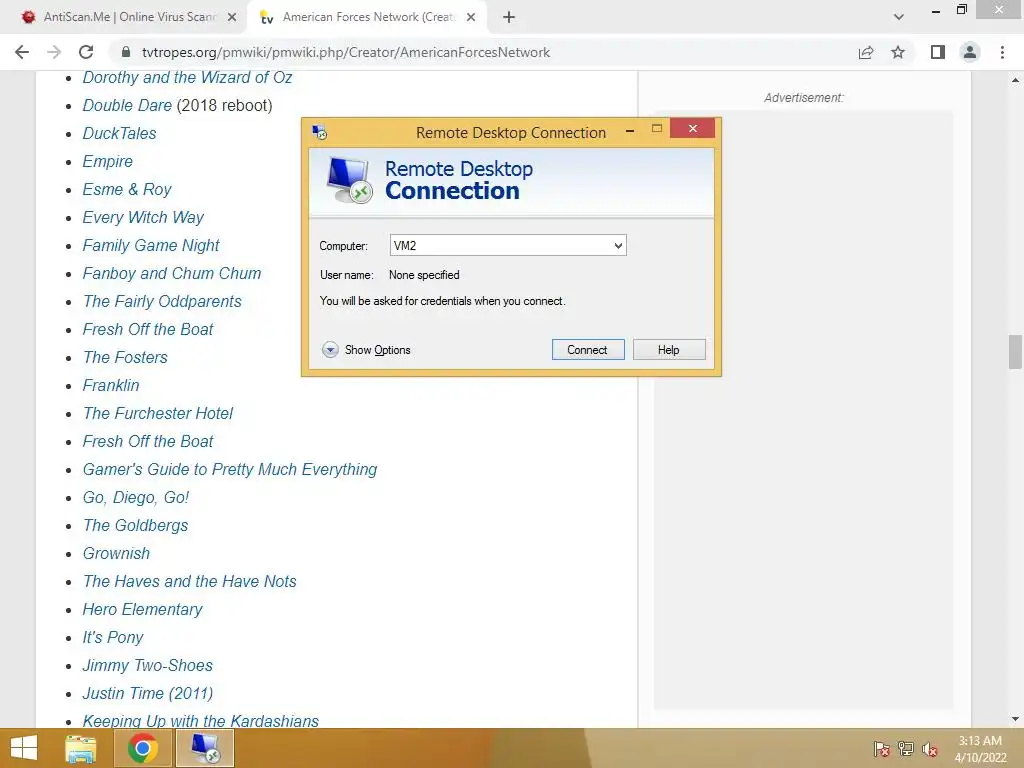1024x768 pixels.
Task: Open the Family Game Night link
Action: click(x=151, y=246)
